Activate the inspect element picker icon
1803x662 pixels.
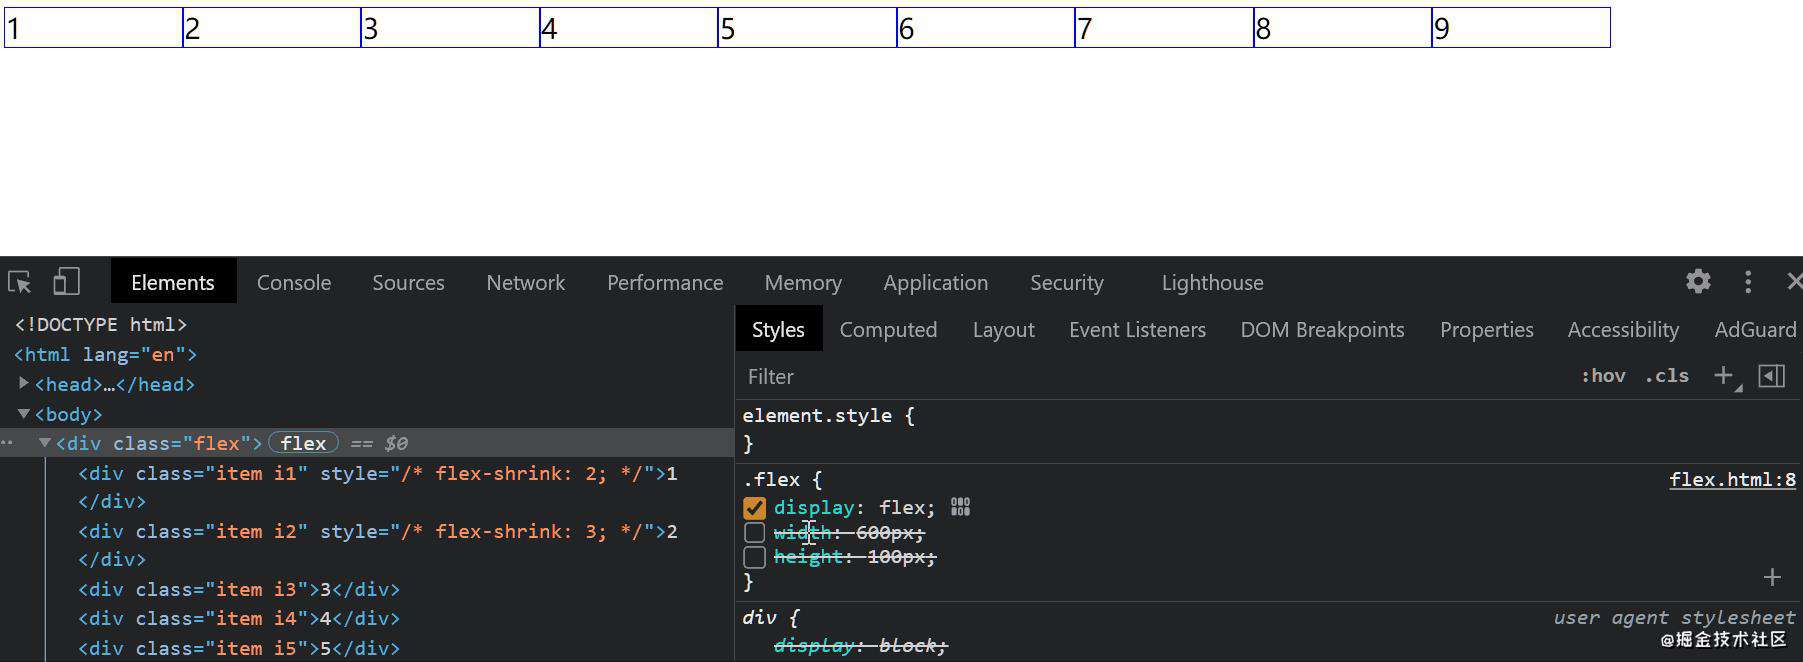tap(19, 282)
